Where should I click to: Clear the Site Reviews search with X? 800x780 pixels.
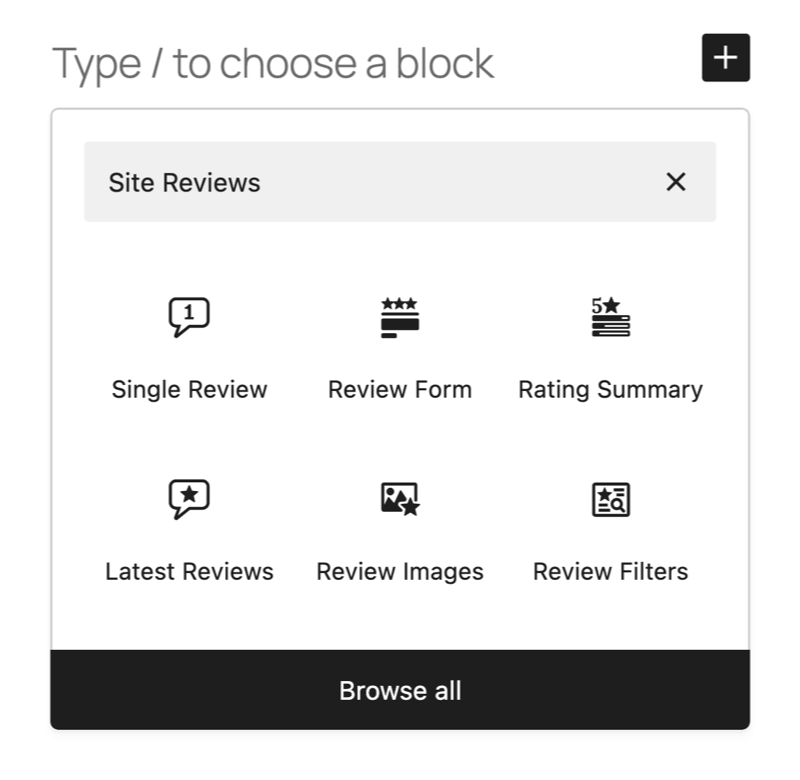coord(676,182)
